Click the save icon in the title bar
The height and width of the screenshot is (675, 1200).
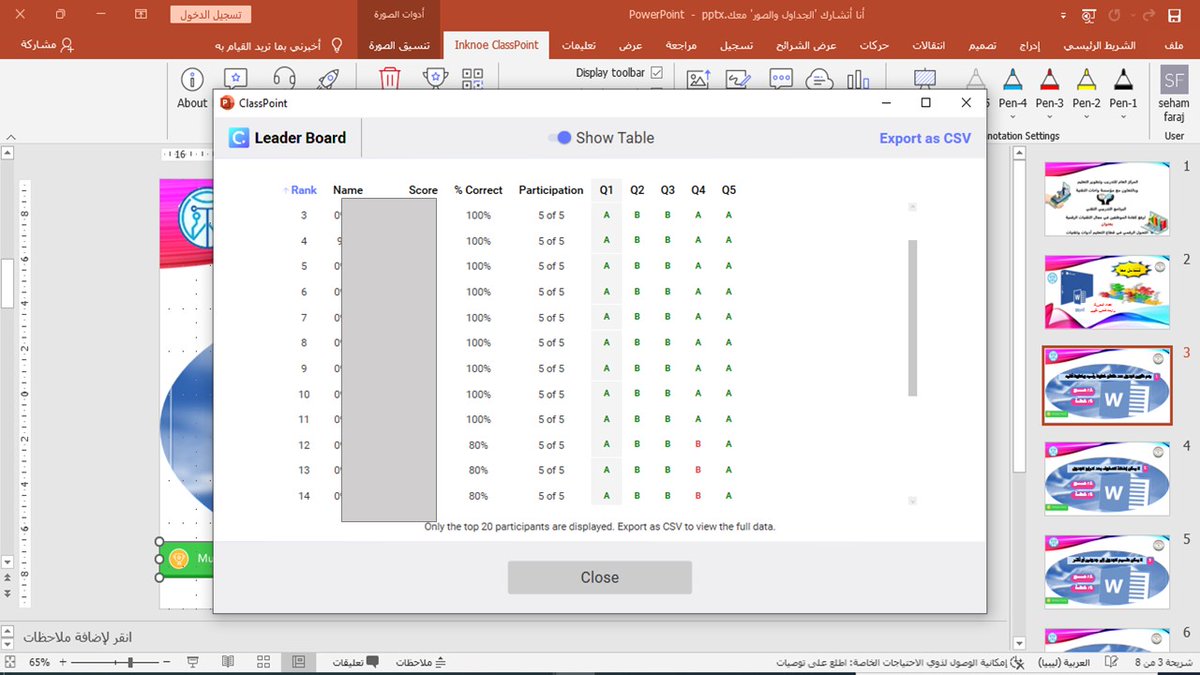click(1176, 15)
